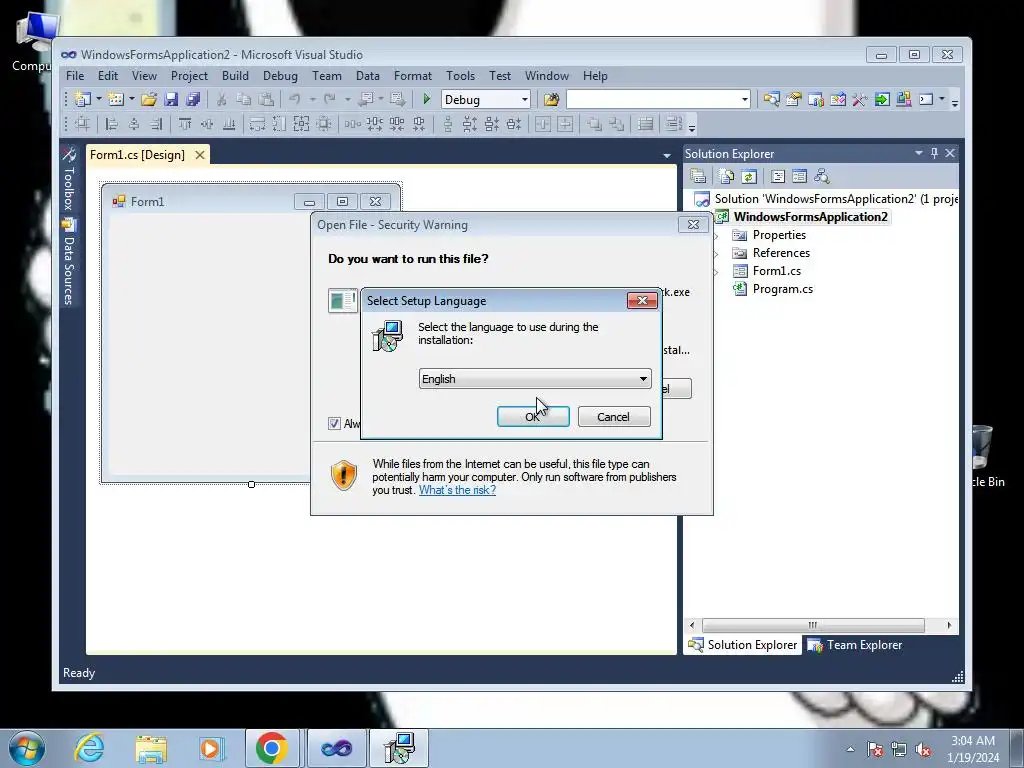
Task: Open the Build menu
Action: (235, 76)
